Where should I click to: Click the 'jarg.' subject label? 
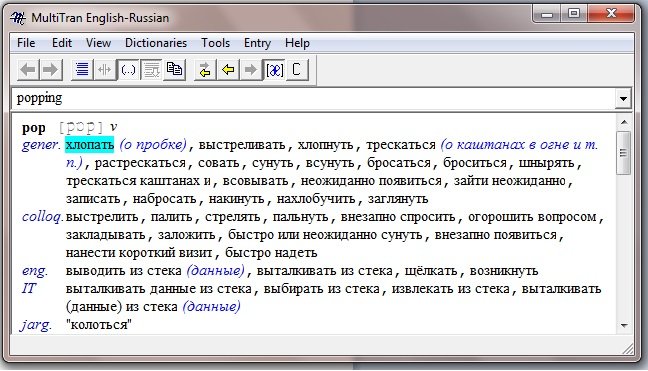37,325
